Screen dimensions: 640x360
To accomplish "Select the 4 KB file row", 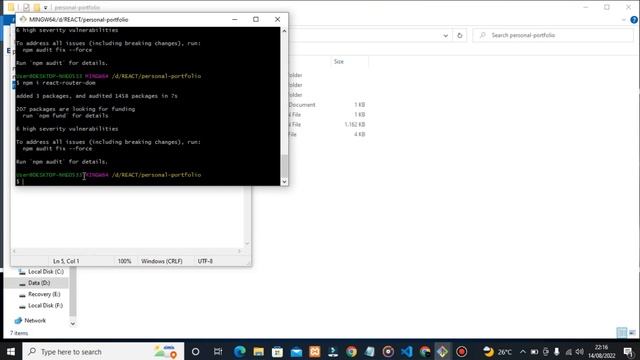I will [x=327, y=134].
